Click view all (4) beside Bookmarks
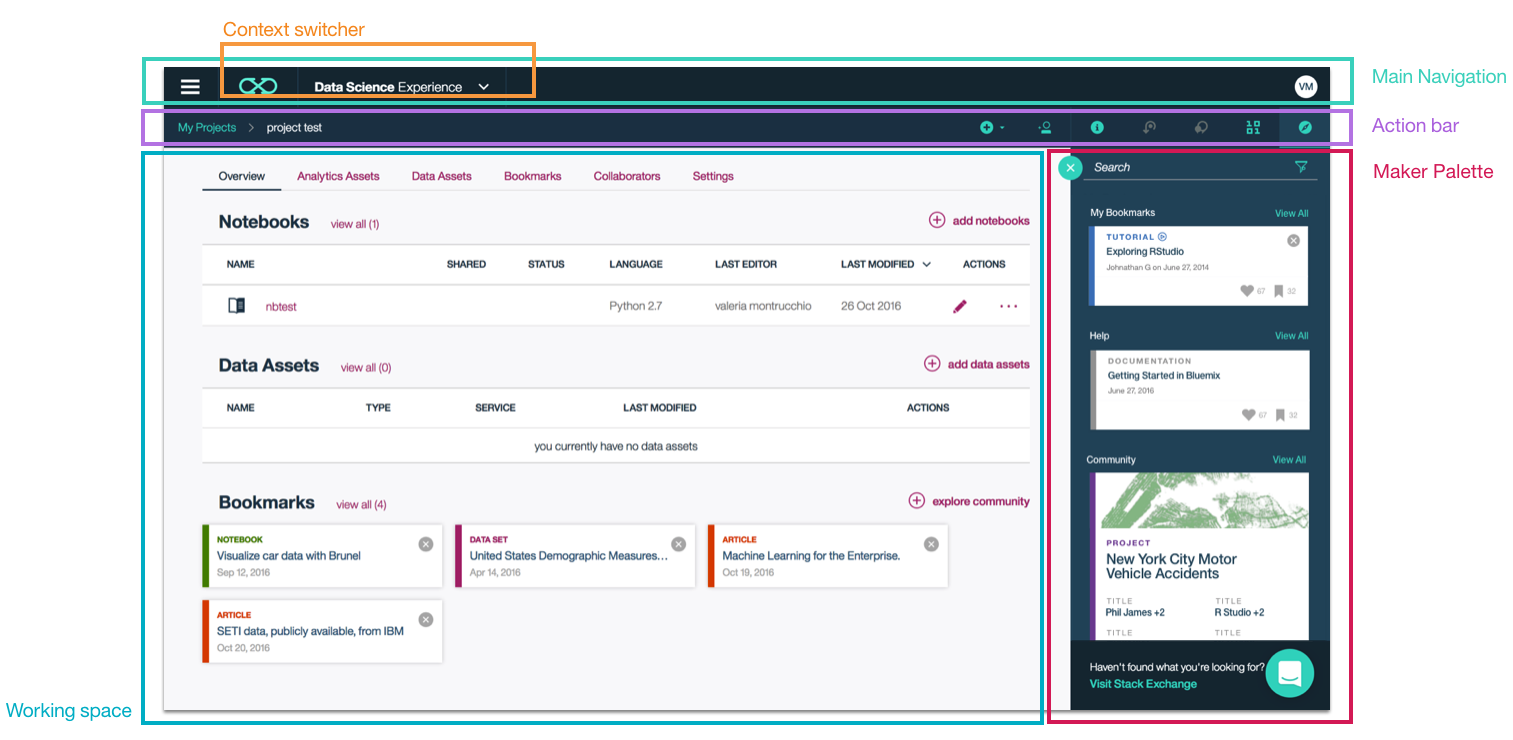The height and width of the screenshot is (740, 1513). point(361,505)
